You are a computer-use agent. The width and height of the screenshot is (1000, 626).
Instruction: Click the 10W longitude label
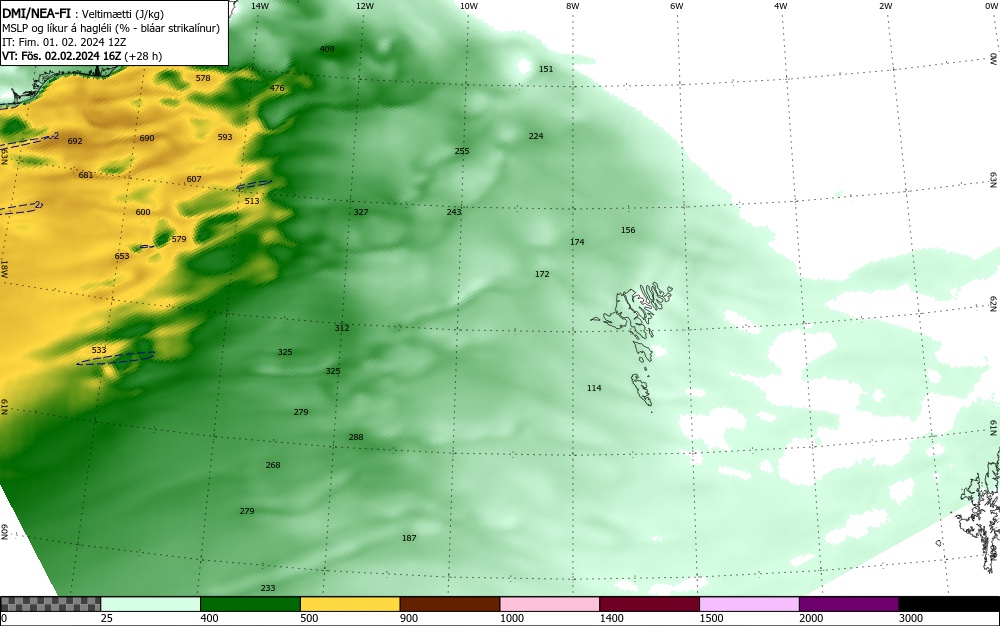pos(469,6)
